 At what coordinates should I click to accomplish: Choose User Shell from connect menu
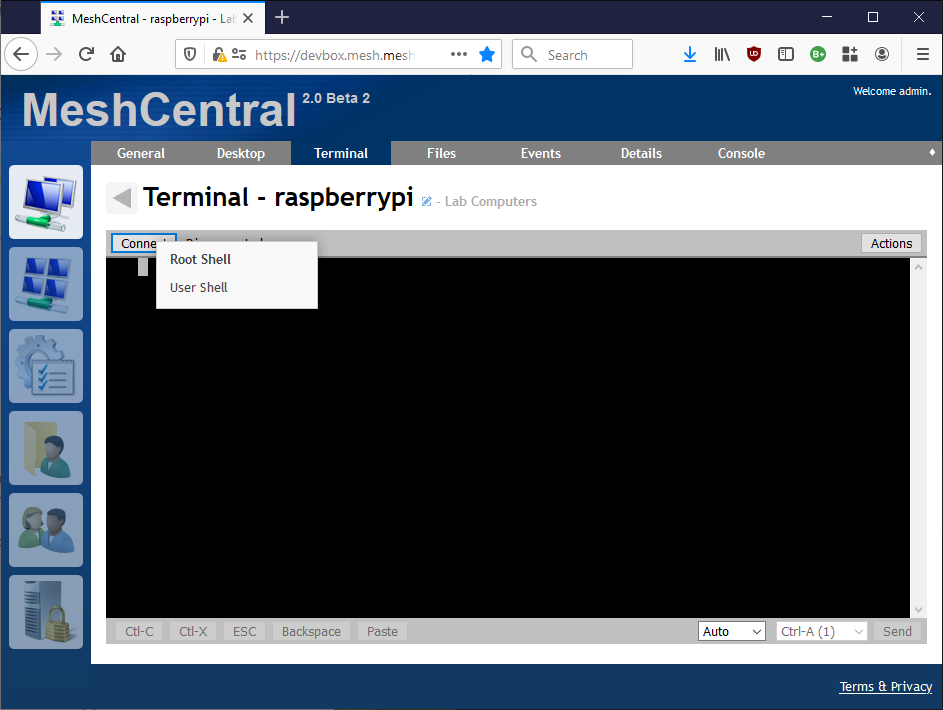237,287
